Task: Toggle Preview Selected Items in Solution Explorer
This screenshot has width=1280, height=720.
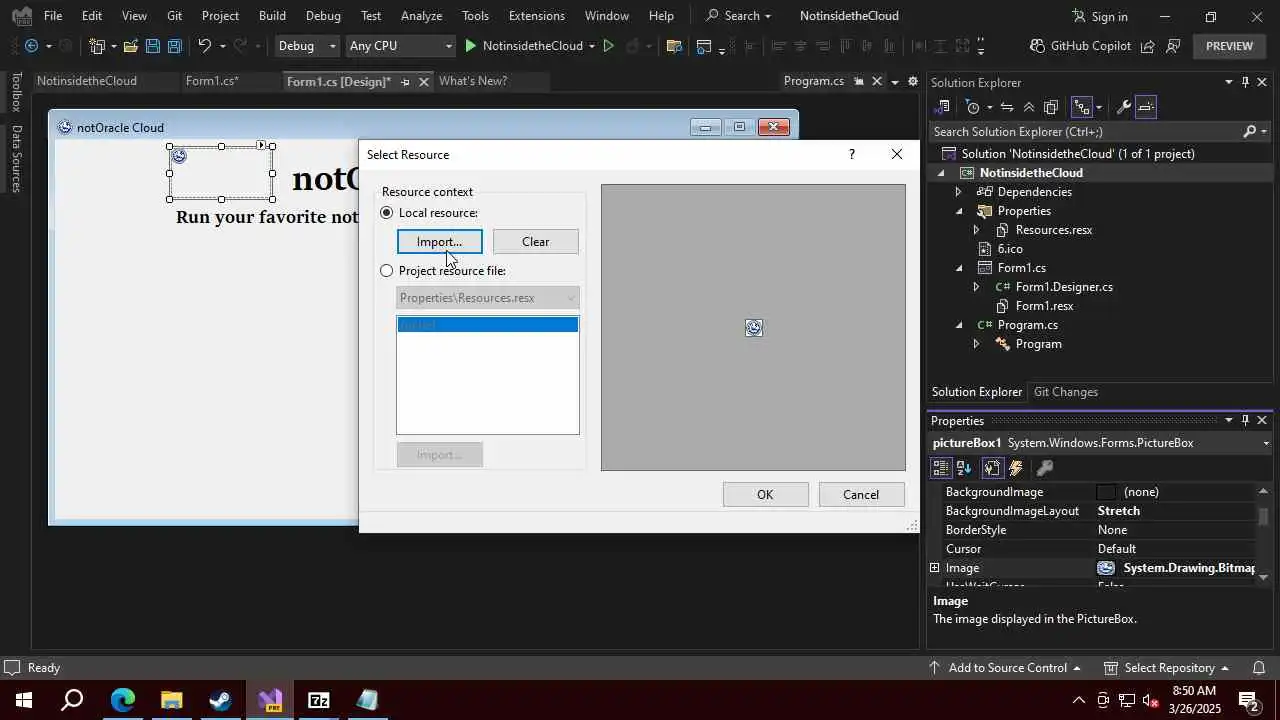Action: pos(1146,107)
